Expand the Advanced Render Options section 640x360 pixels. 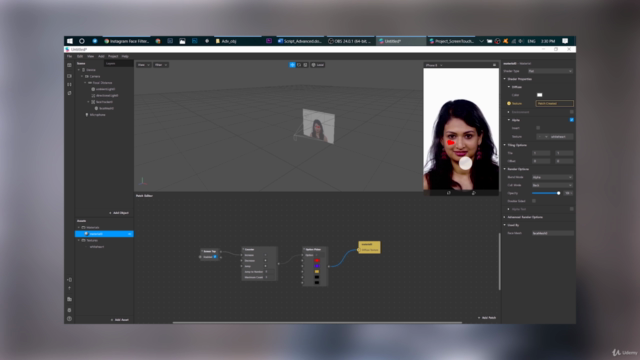click(x=504, y=217)
